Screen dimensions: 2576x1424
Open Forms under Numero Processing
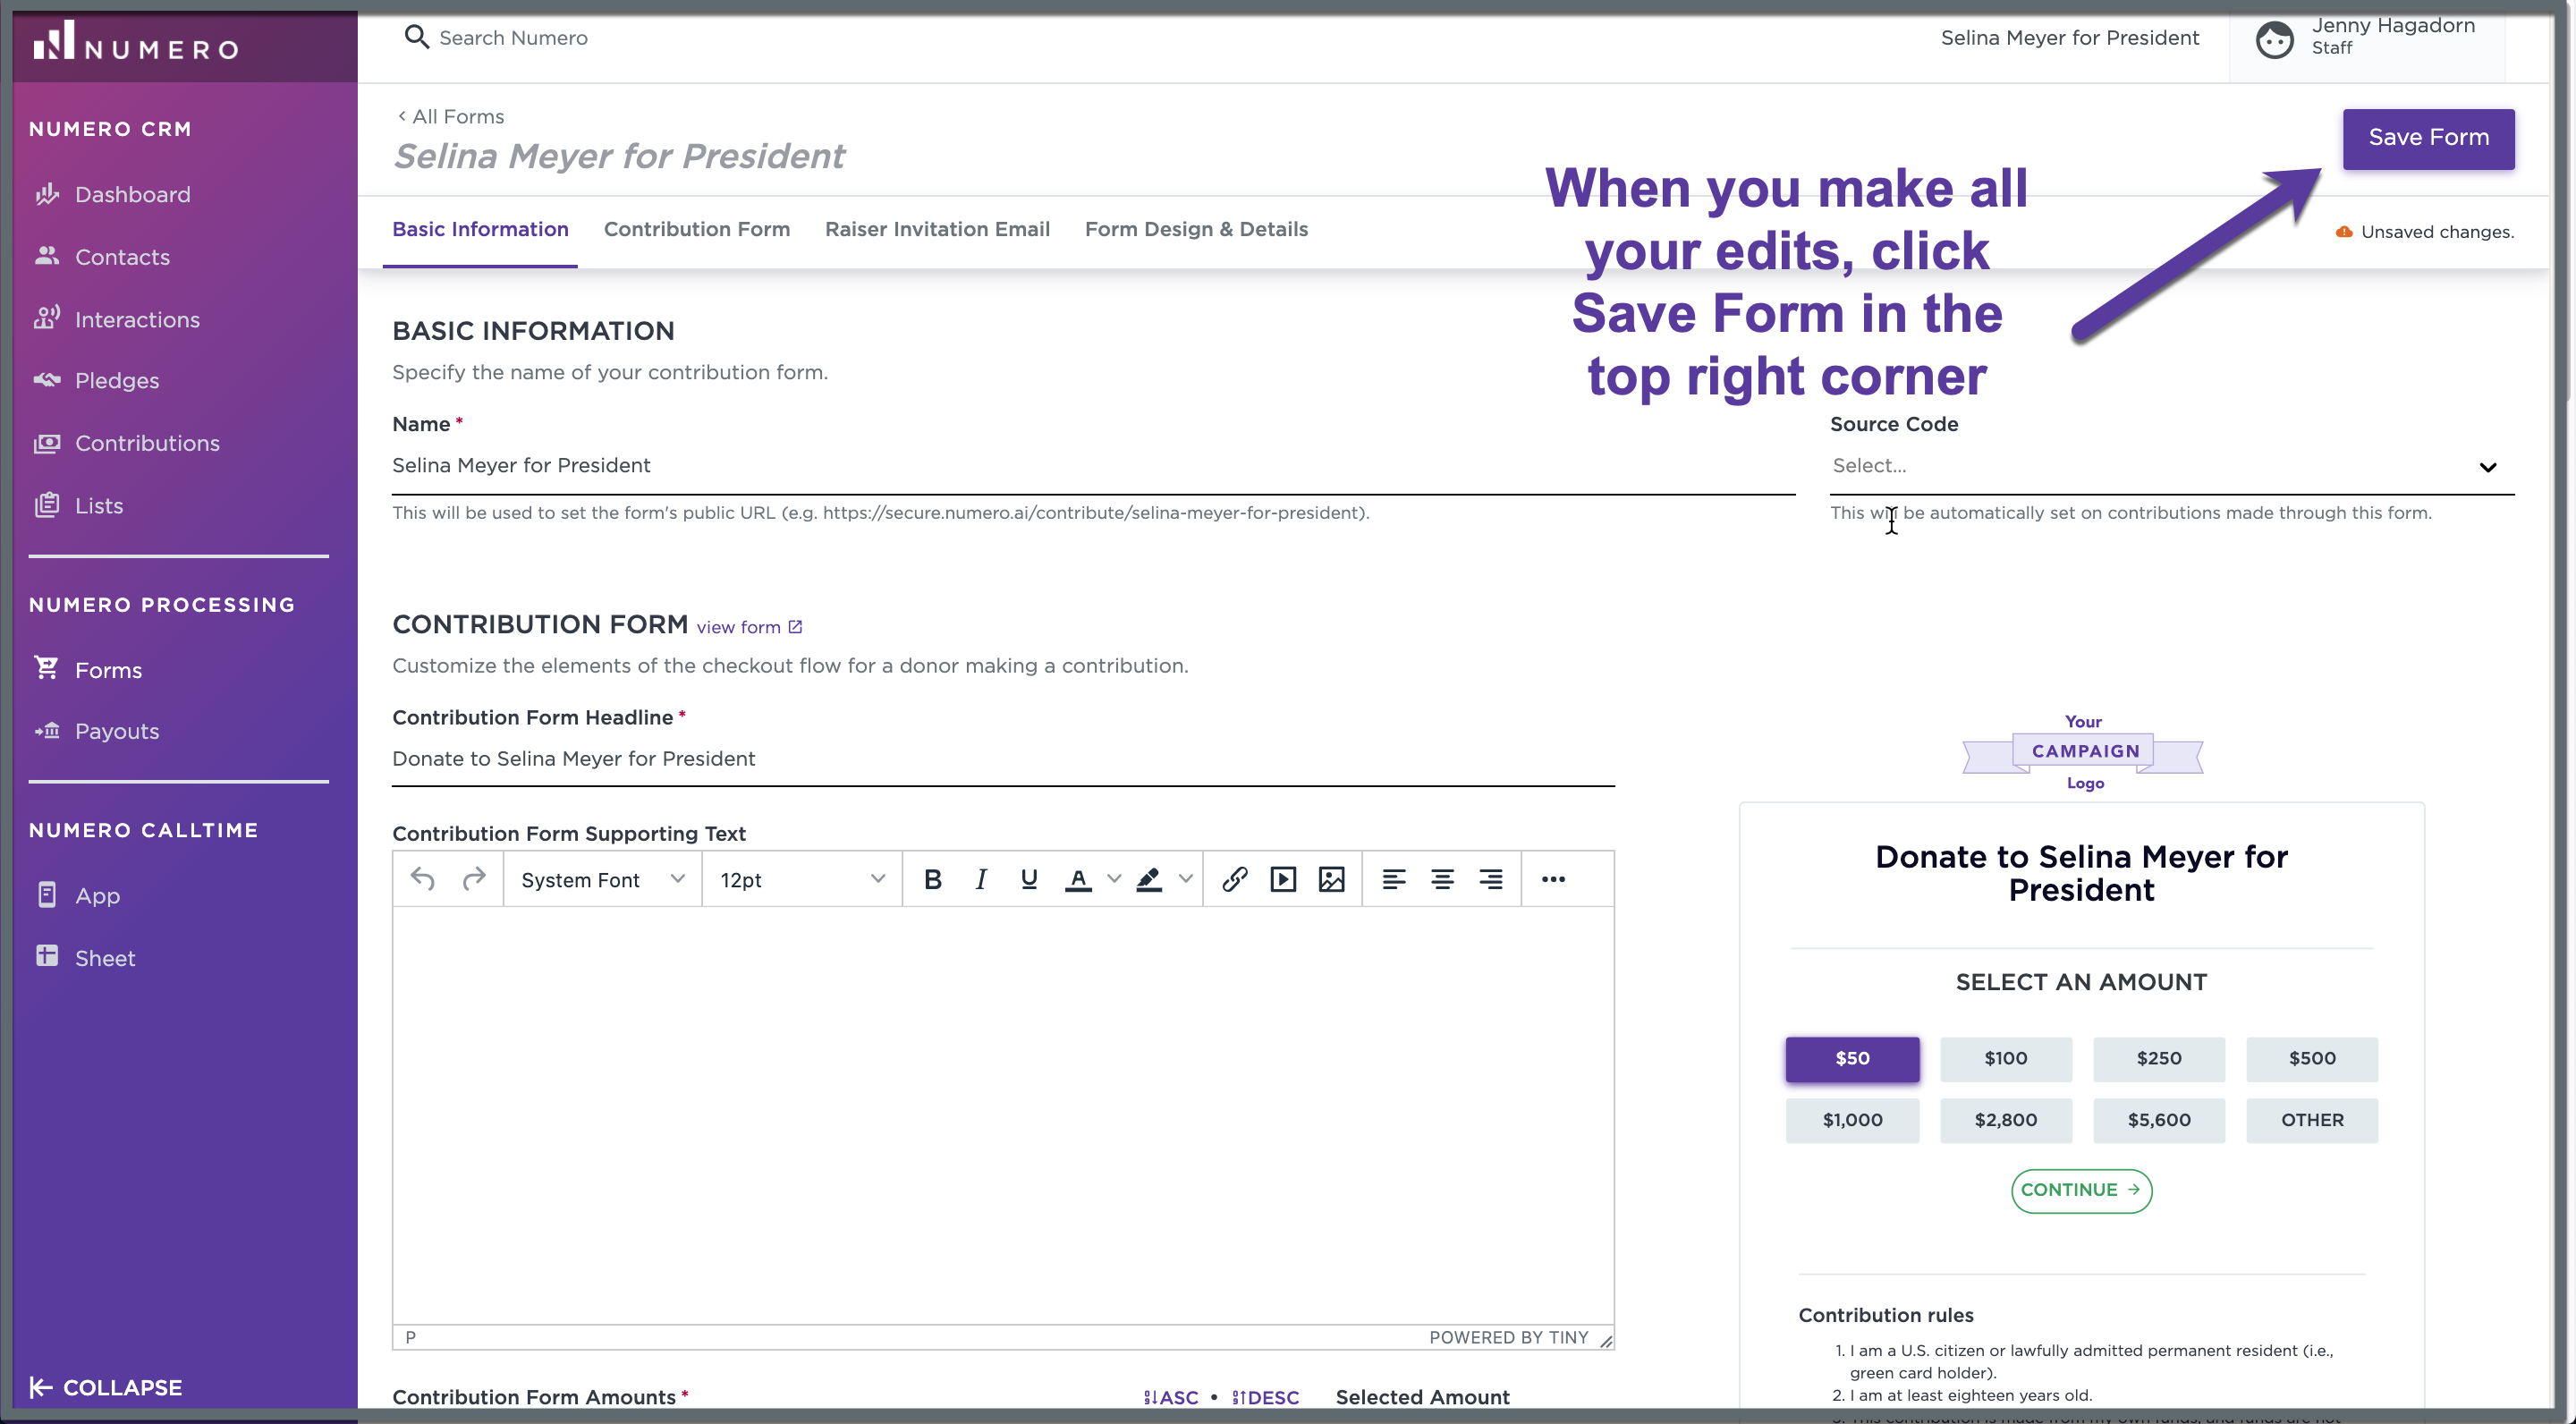88,670
